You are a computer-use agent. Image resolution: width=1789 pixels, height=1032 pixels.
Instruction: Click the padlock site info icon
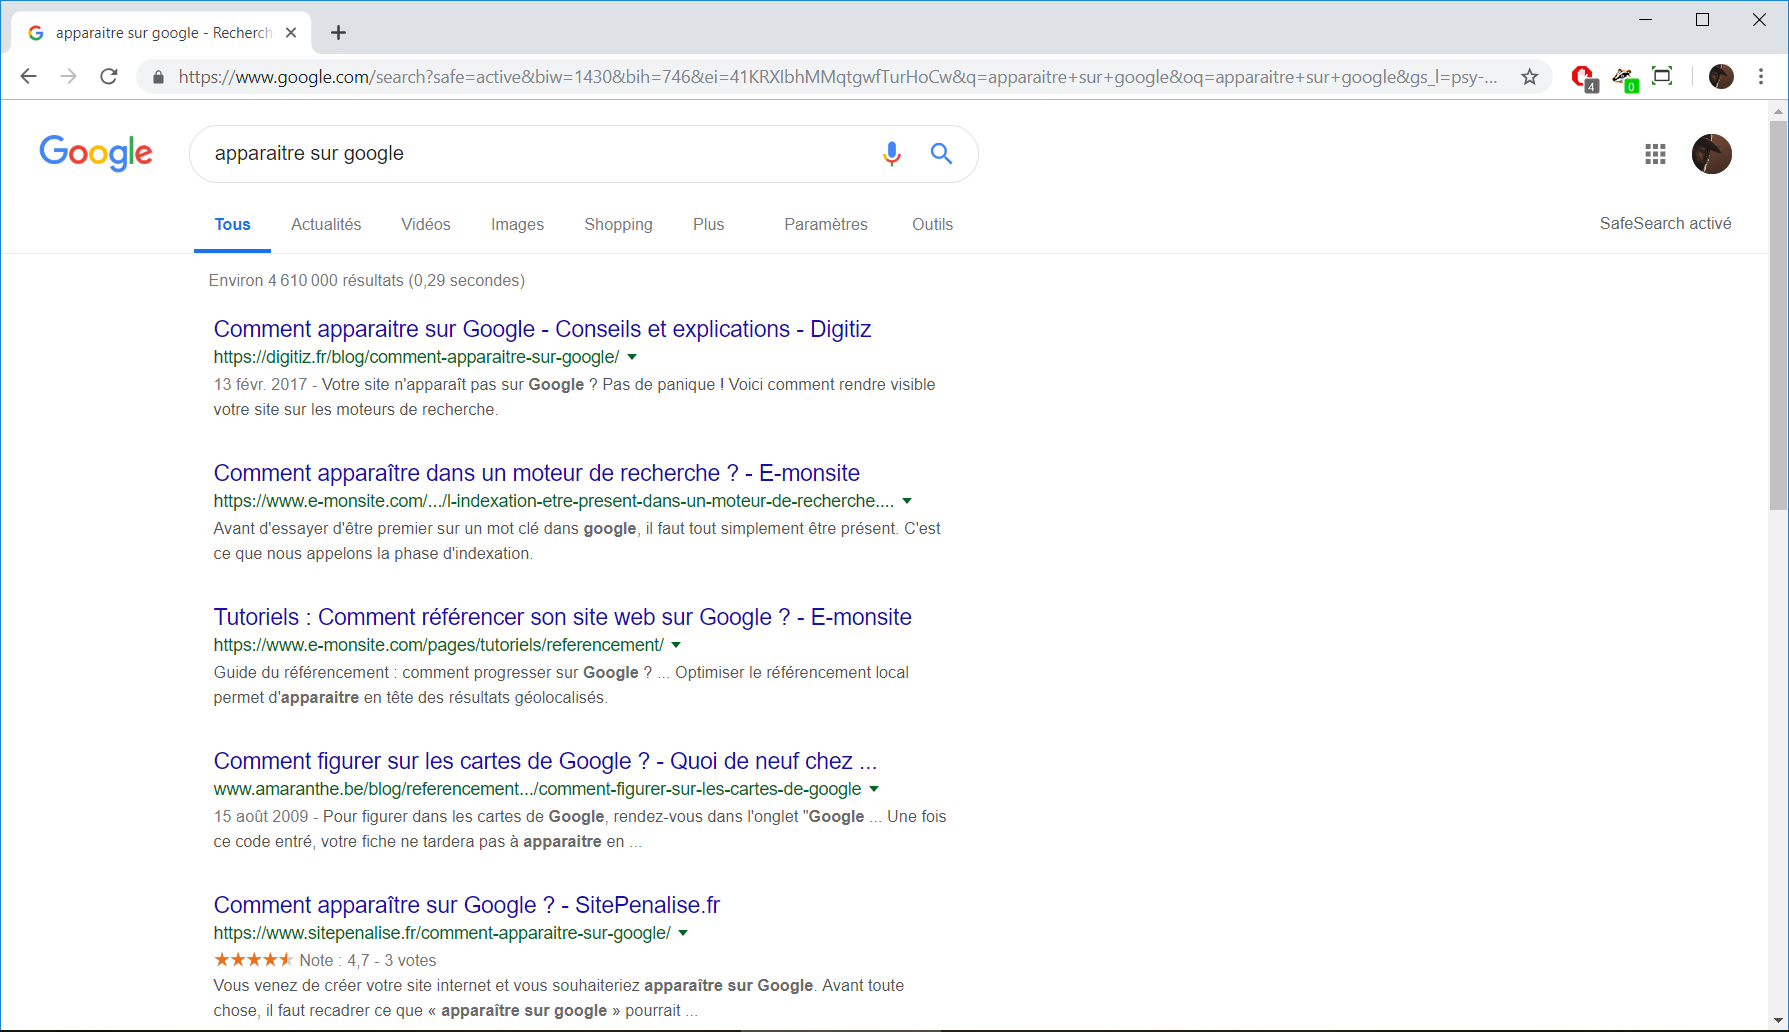click(158, 77)
